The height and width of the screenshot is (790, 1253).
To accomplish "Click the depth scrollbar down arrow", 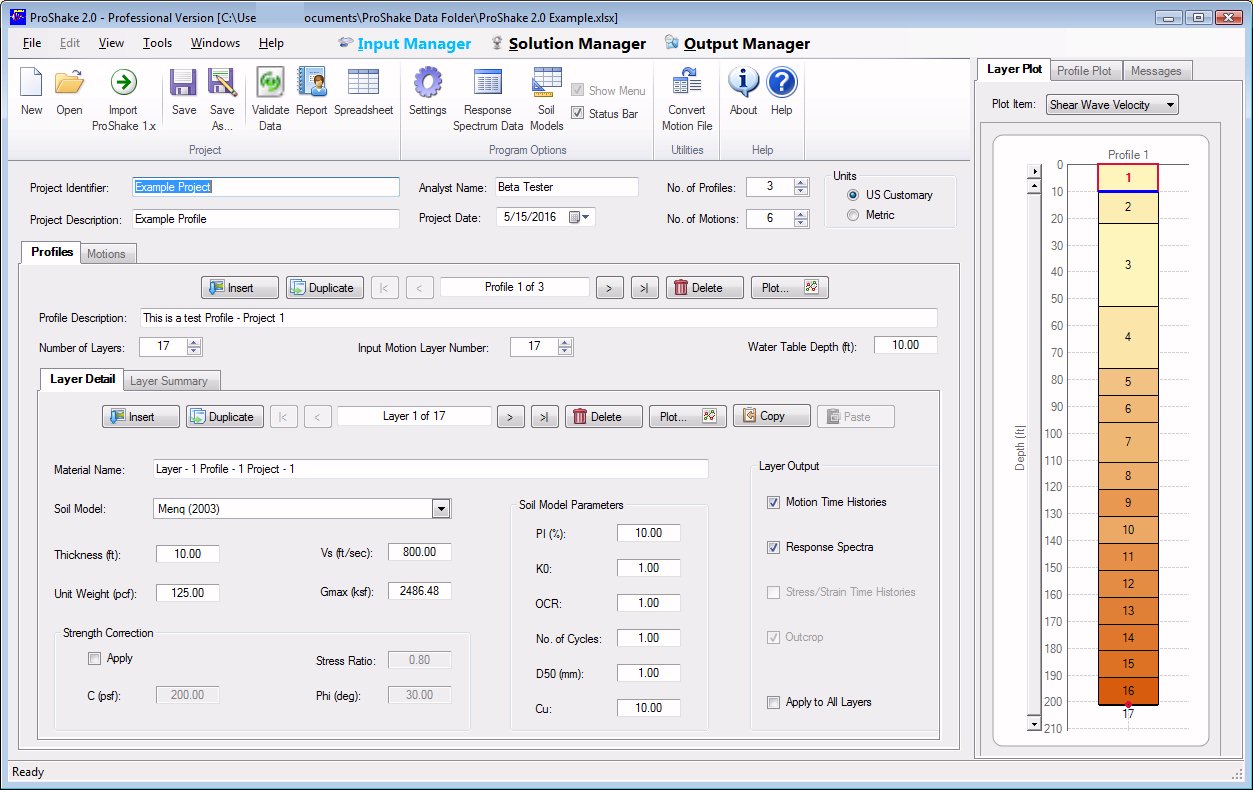I will 1034,722.
